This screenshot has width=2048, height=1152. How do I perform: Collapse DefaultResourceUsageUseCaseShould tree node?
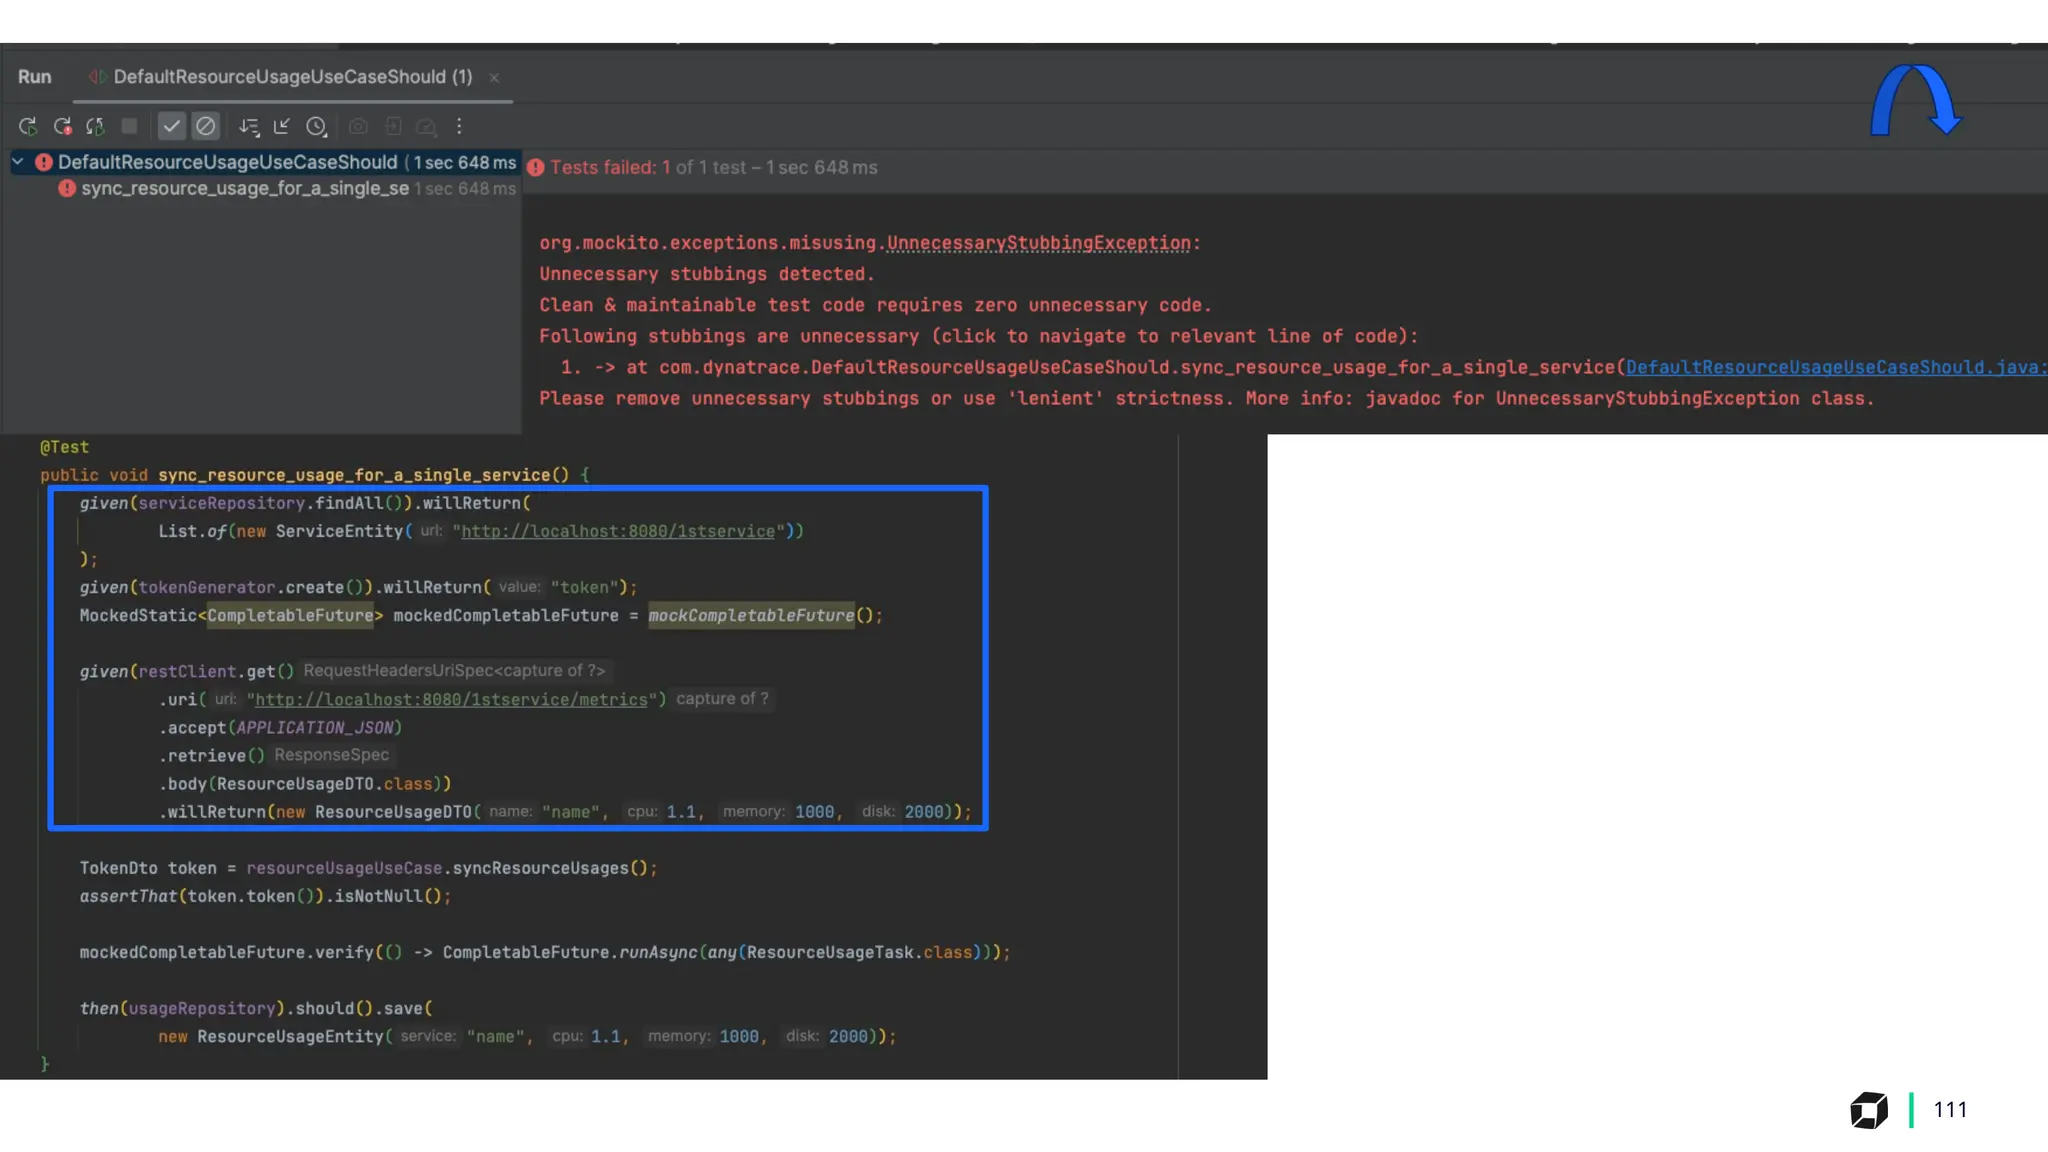coord(18,161)
